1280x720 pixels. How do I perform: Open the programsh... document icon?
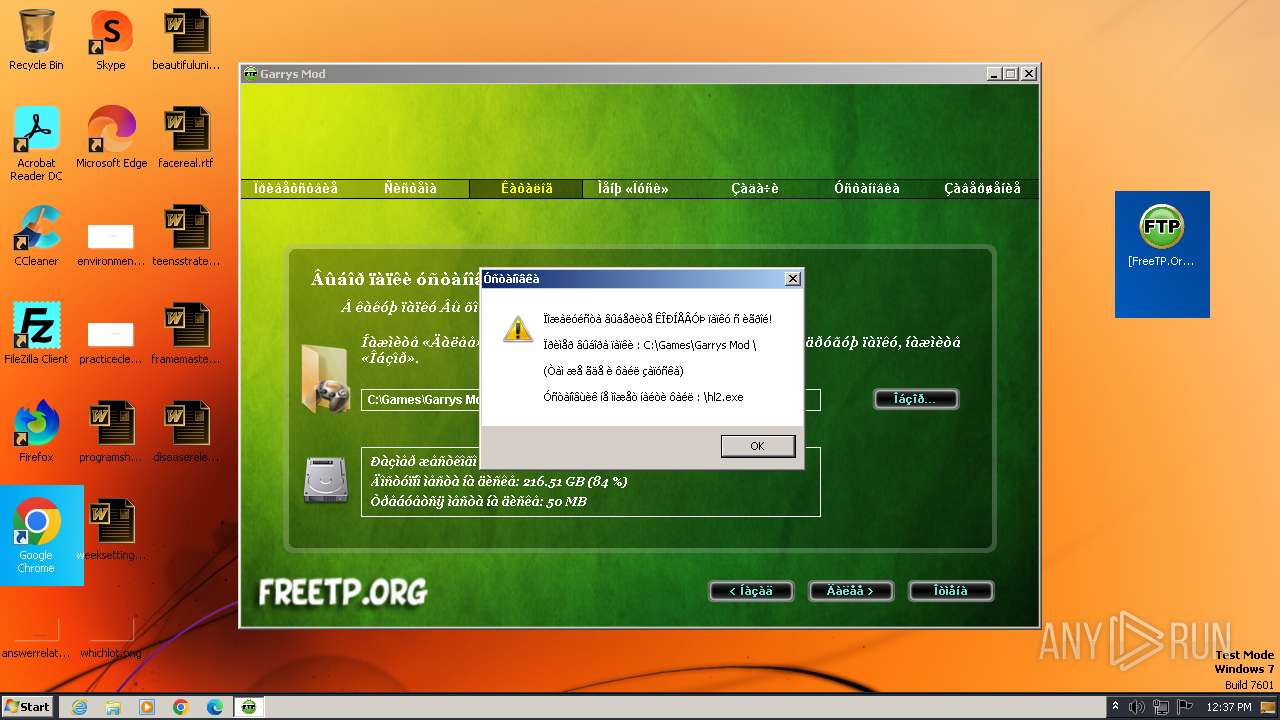click(x=111, y=433)
